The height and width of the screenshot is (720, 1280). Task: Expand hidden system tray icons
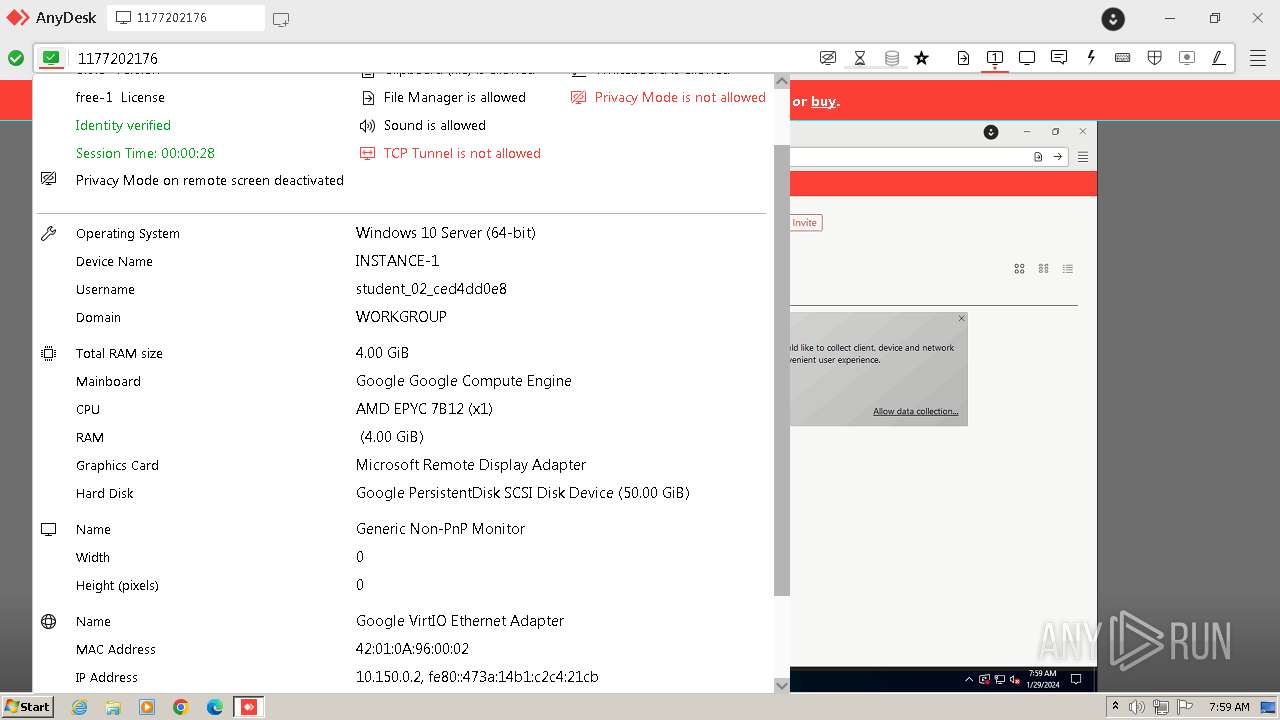coord(1115,707)
